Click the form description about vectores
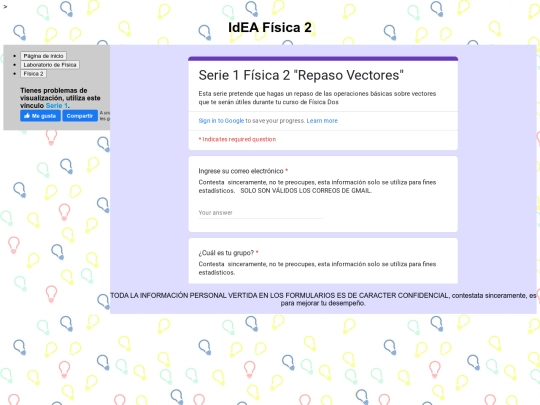This screenshot has width=540, height=405. click(x=317, y=98)
